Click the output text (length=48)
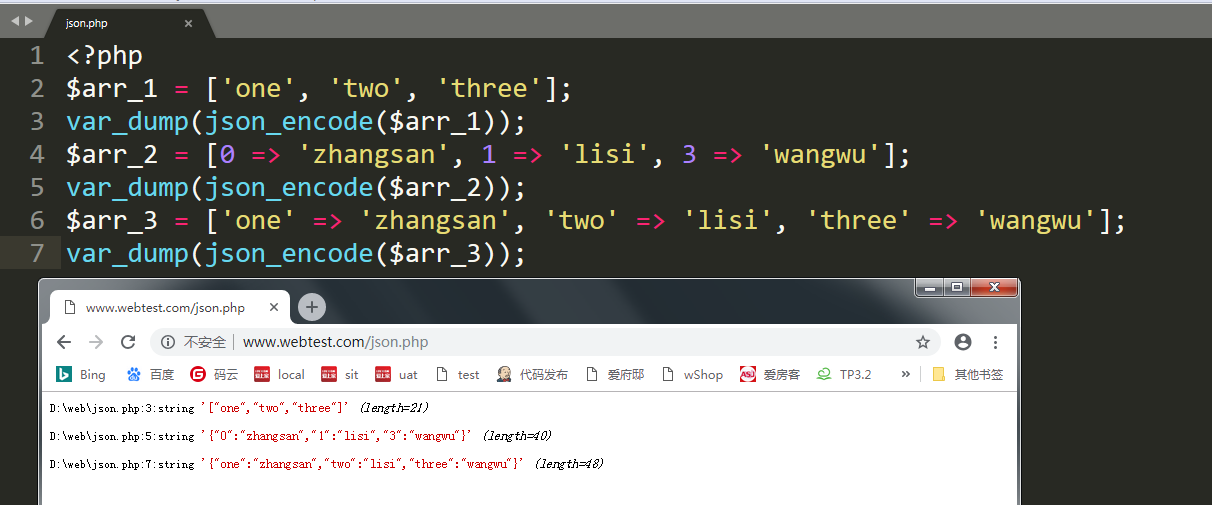 [x=570, y=464]
